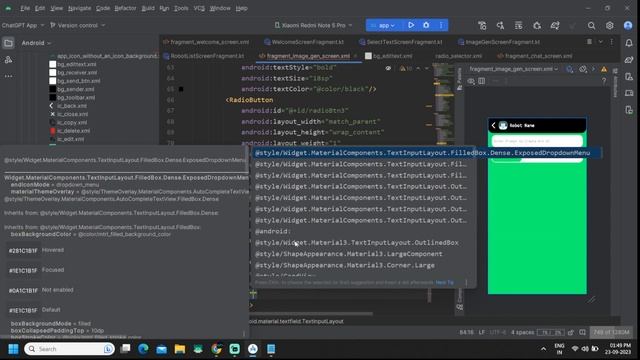Viewport: 640px width, 360px height.
Task: Go to next highlighted problem arrow
Action: point(427,68)
